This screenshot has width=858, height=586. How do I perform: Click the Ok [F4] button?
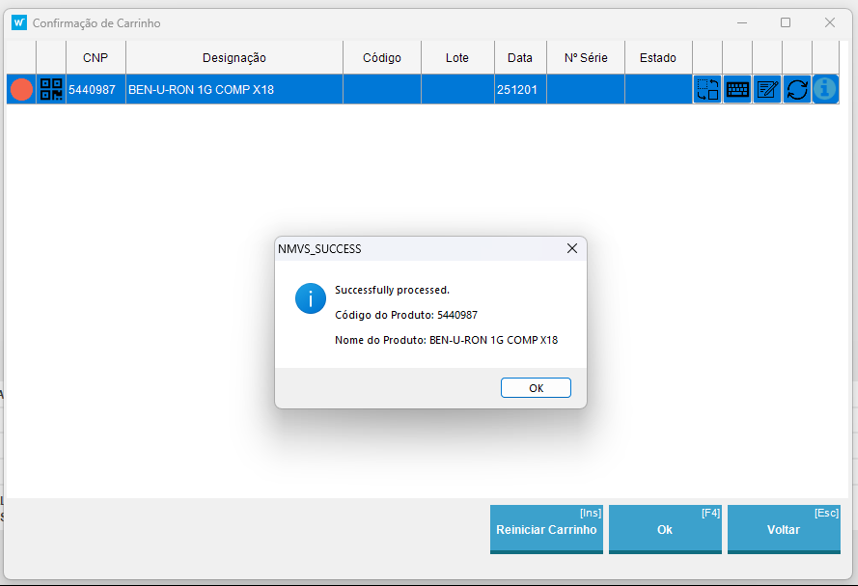coord(665,529)
